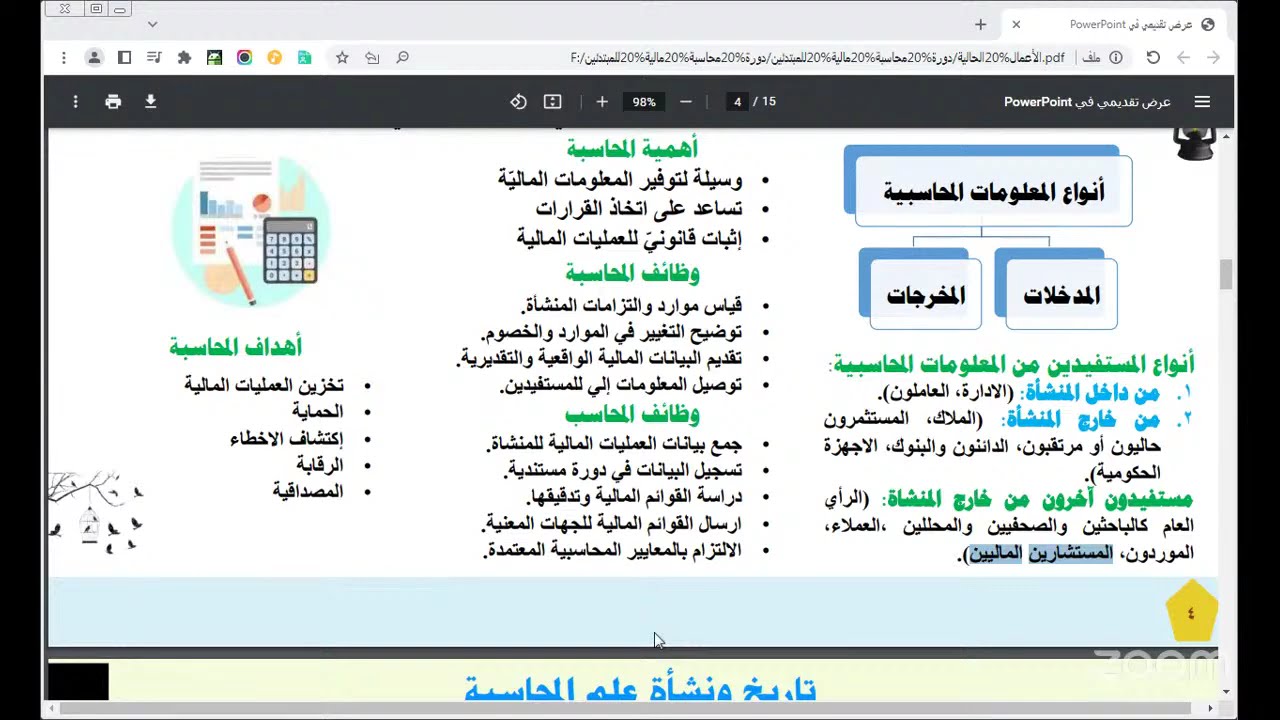Open PDF viewer more actions menu
The height and width of the screenshot is (720, 1280).
(75, 102)
